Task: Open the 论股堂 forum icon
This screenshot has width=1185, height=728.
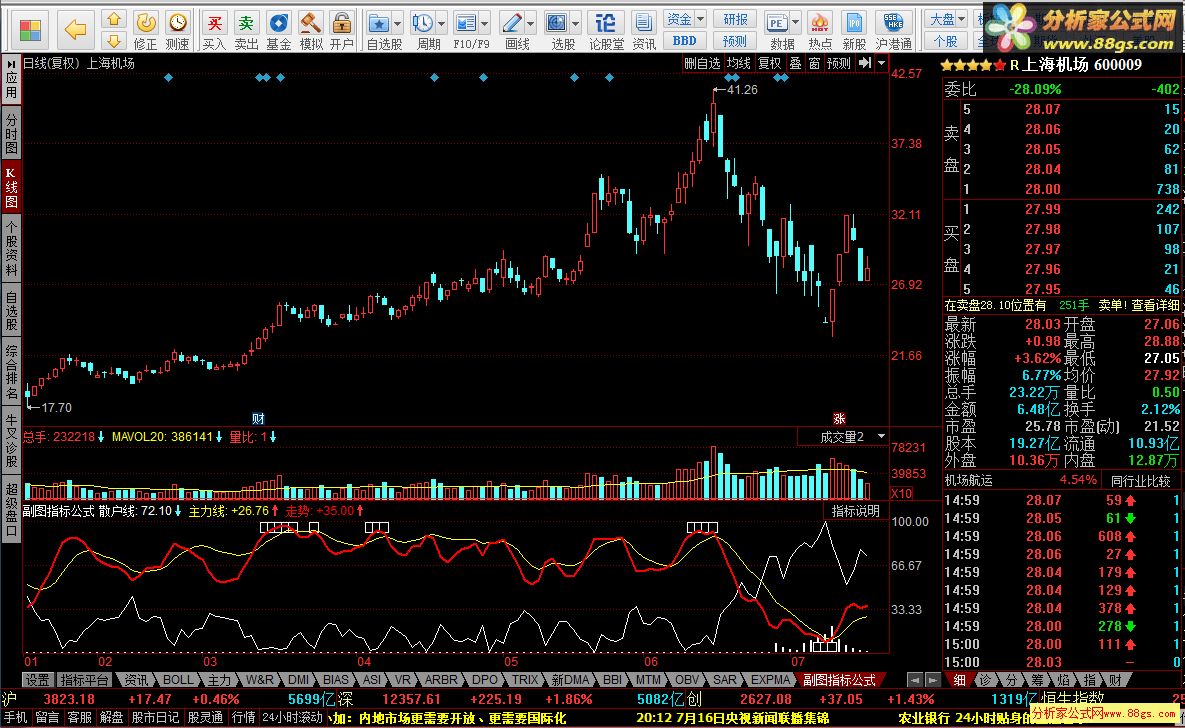Action: pyautogui.click(x=606, y=30)
